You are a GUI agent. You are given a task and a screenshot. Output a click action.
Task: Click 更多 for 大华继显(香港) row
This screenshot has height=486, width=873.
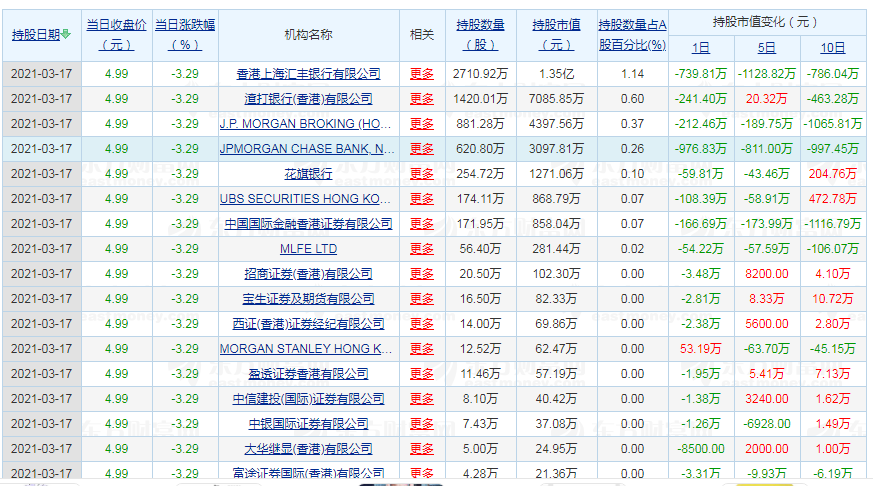(422, 449)
